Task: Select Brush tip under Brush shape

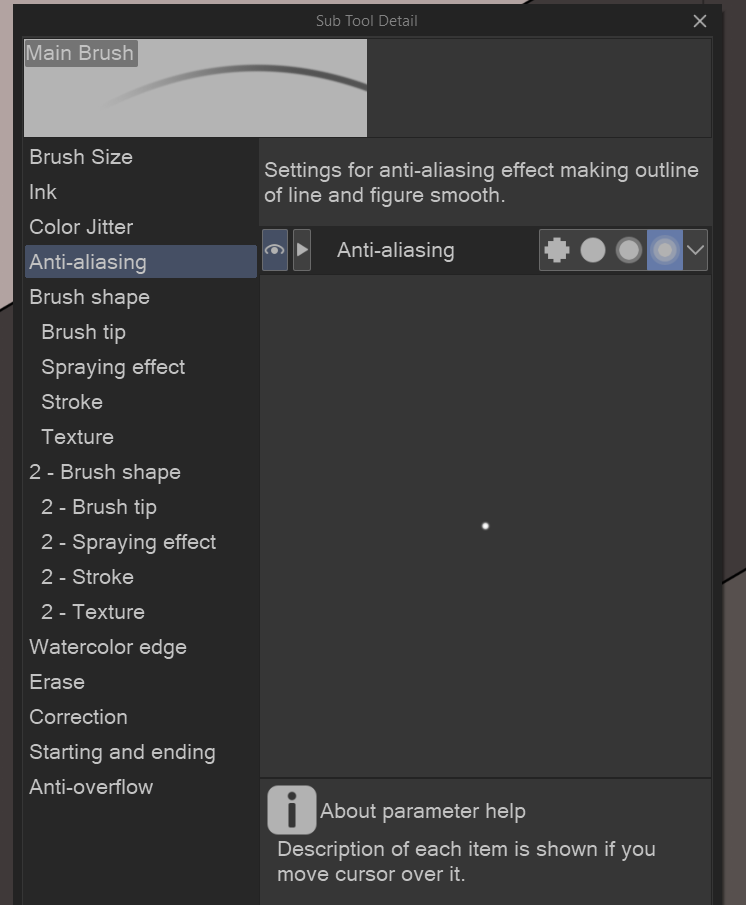Action: [x=83, y=332]
